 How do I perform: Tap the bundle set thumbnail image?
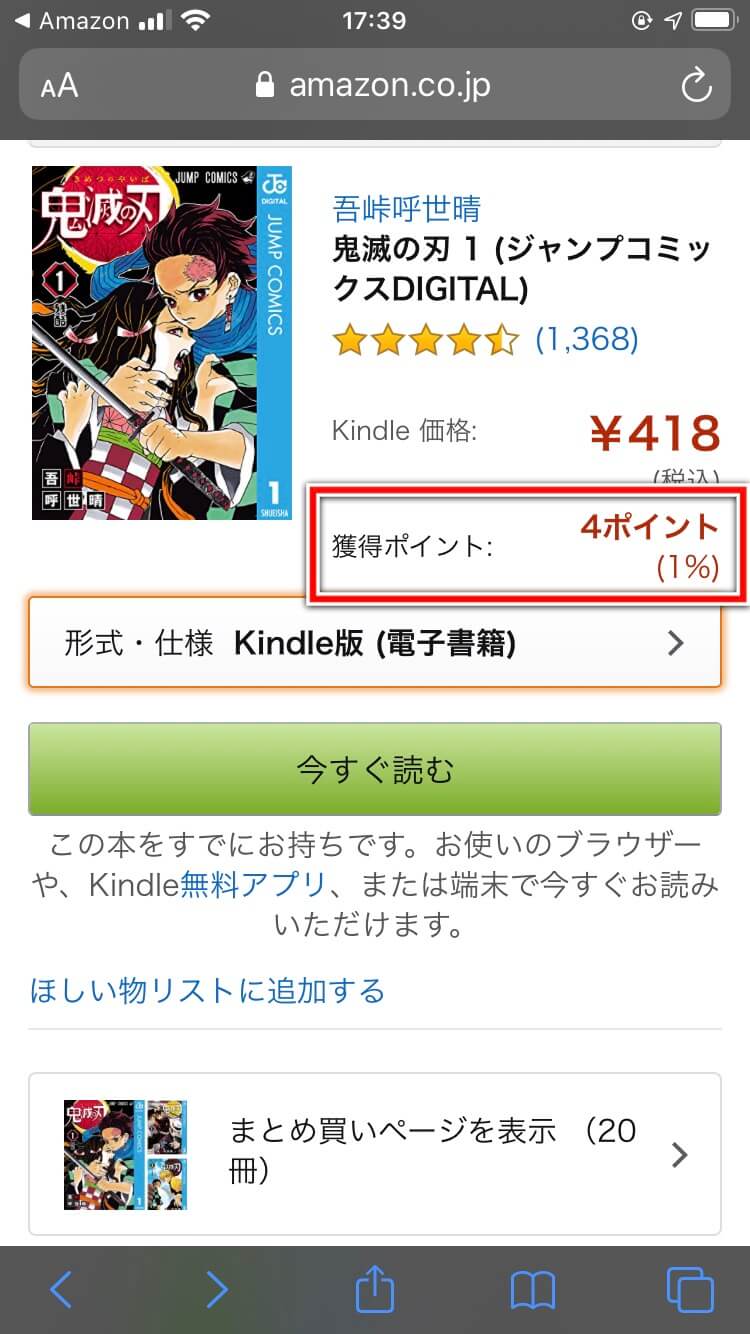pos(125,1154)
